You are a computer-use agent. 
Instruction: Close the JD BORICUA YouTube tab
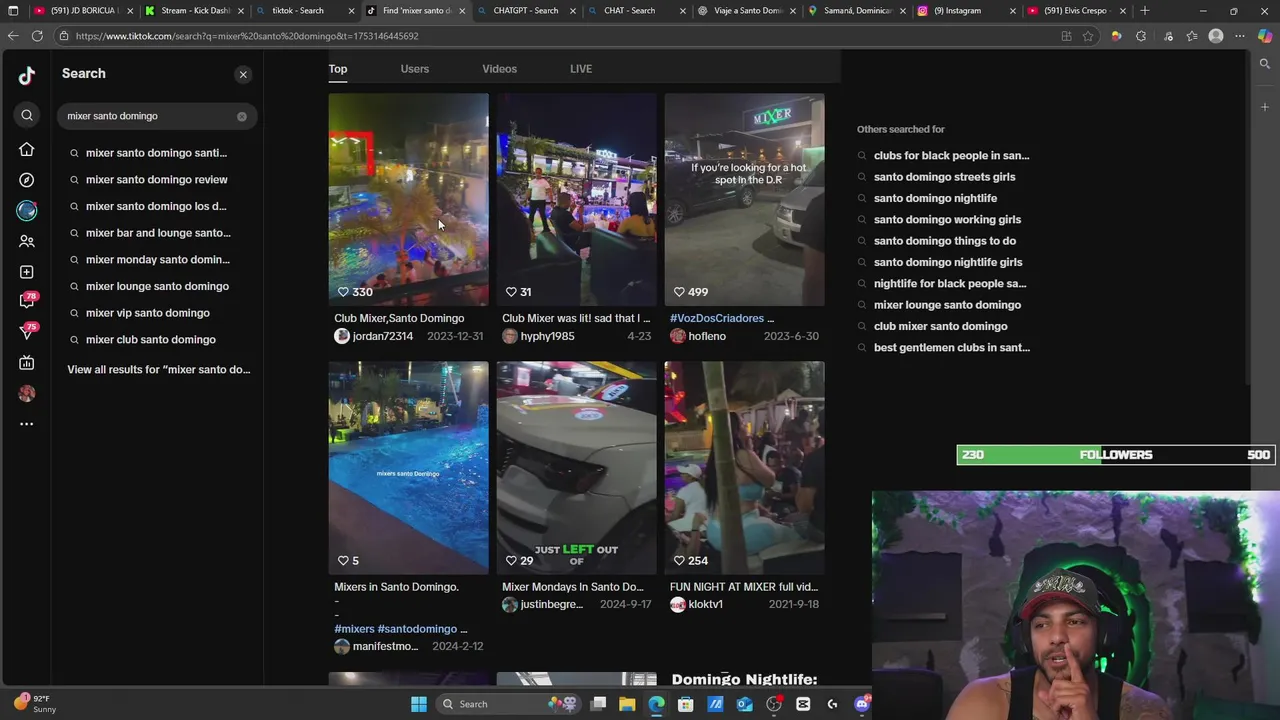point(130,11)
